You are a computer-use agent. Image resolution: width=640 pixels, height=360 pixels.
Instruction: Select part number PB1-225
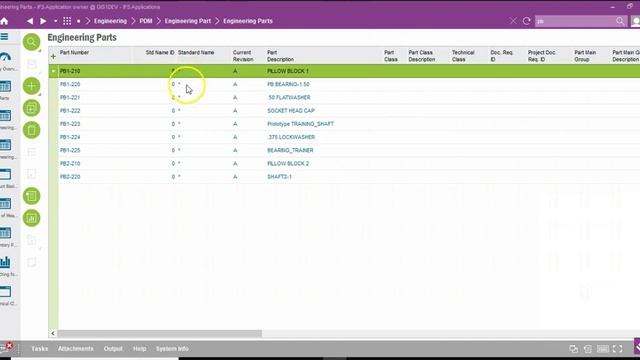tap(70, 150)
